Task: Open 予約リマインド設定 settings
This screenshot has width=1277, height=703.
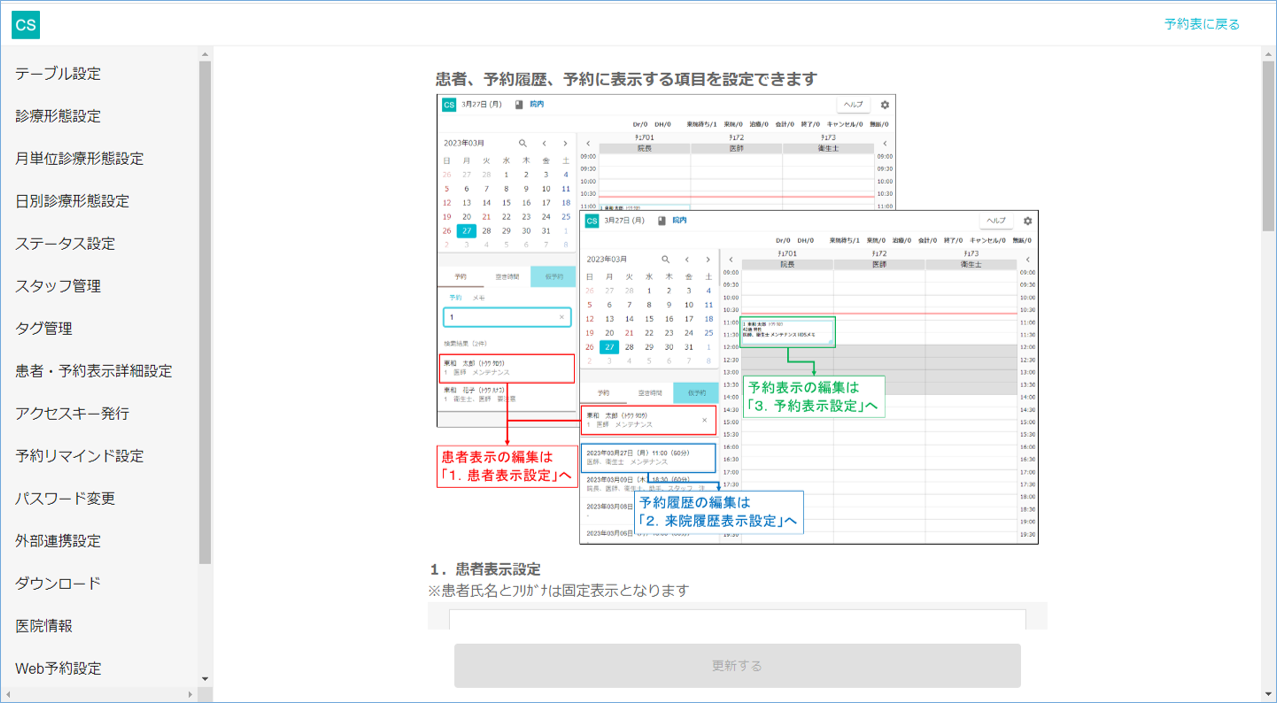Action: [79, 456]
